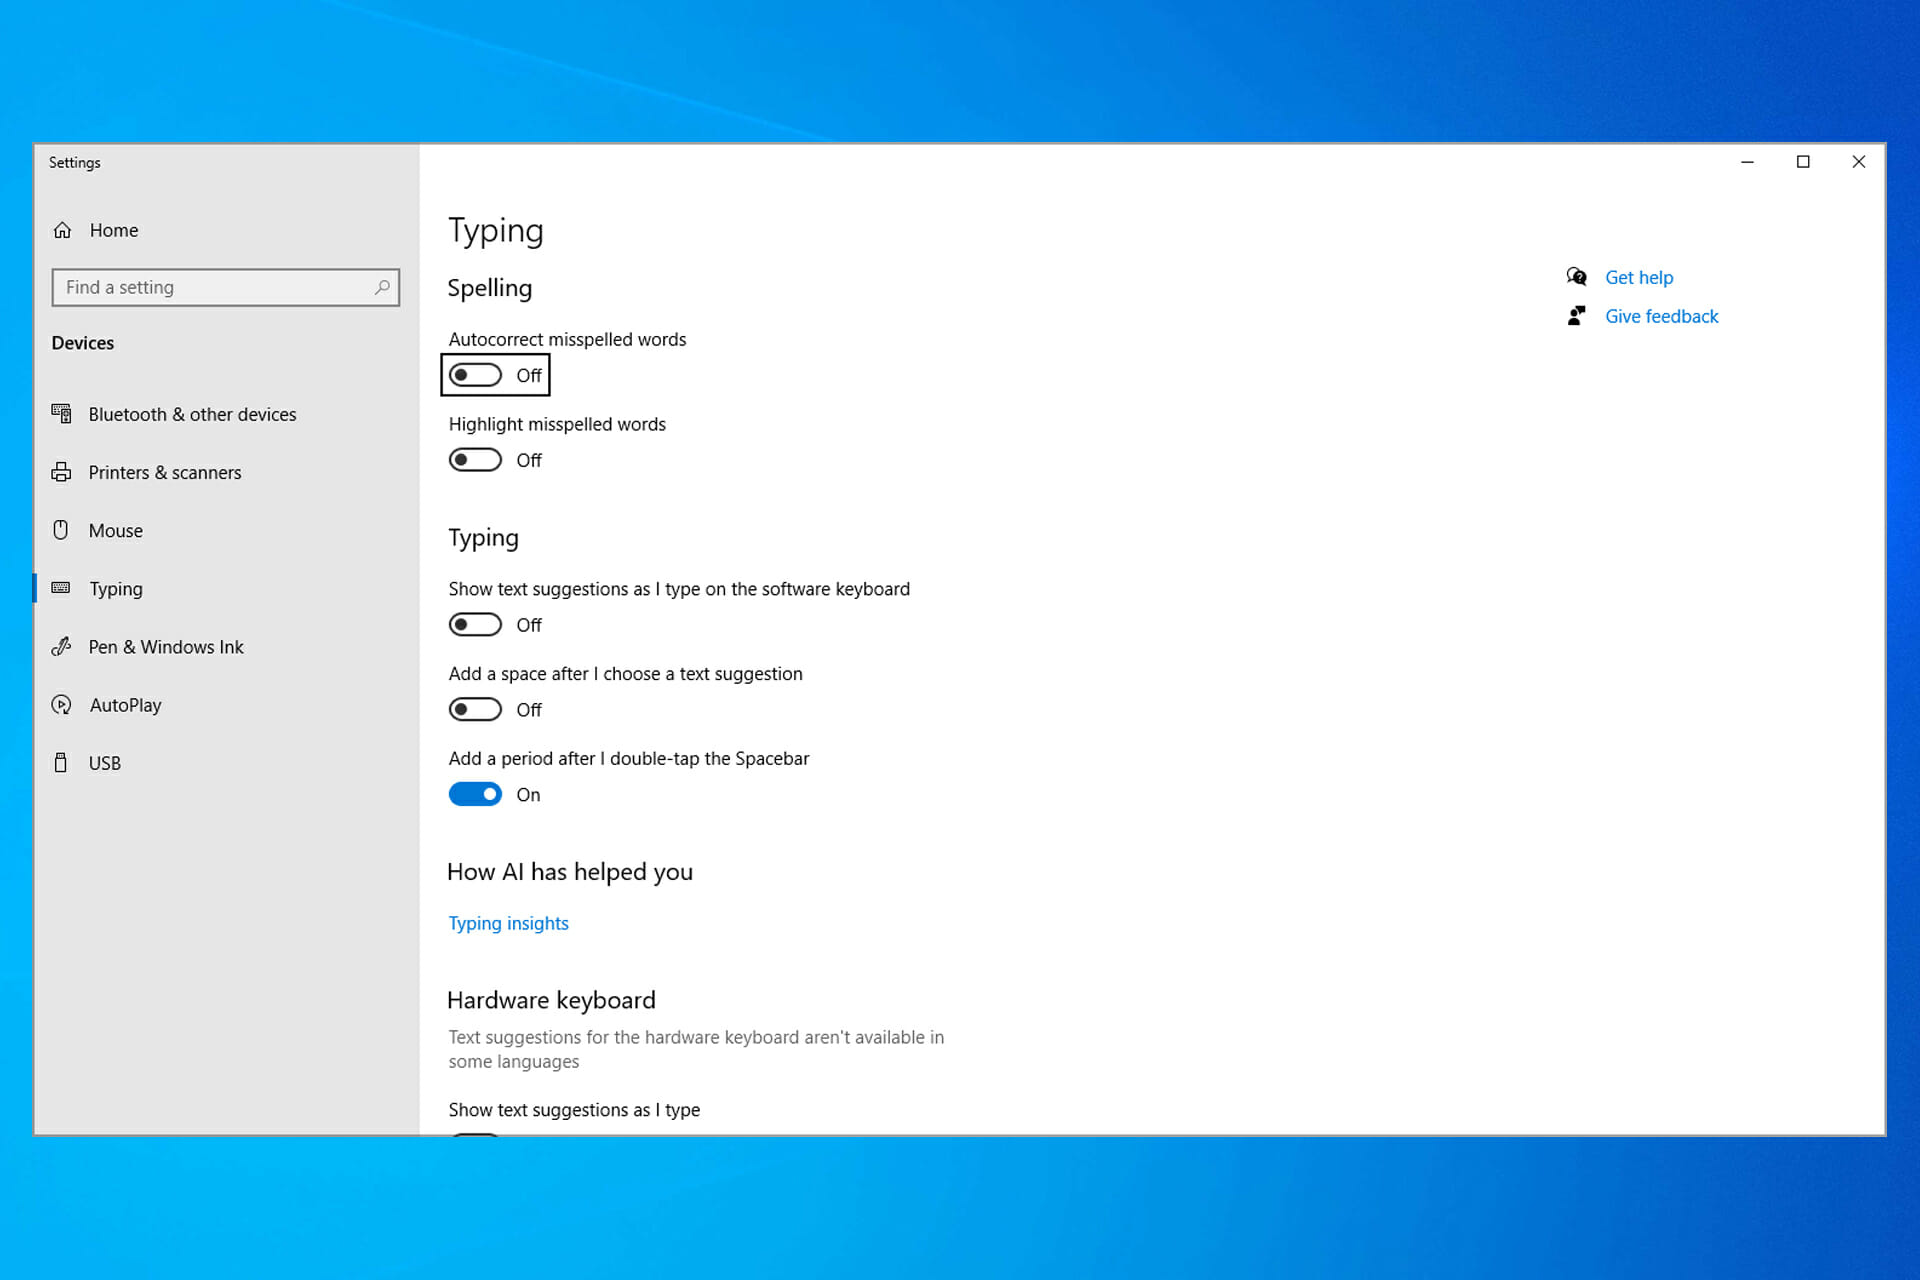The height and width of the screenshot is (1280, 1920).
Task: Toggle text suggestions on software keyboard
Action: [x=475, y=625]
